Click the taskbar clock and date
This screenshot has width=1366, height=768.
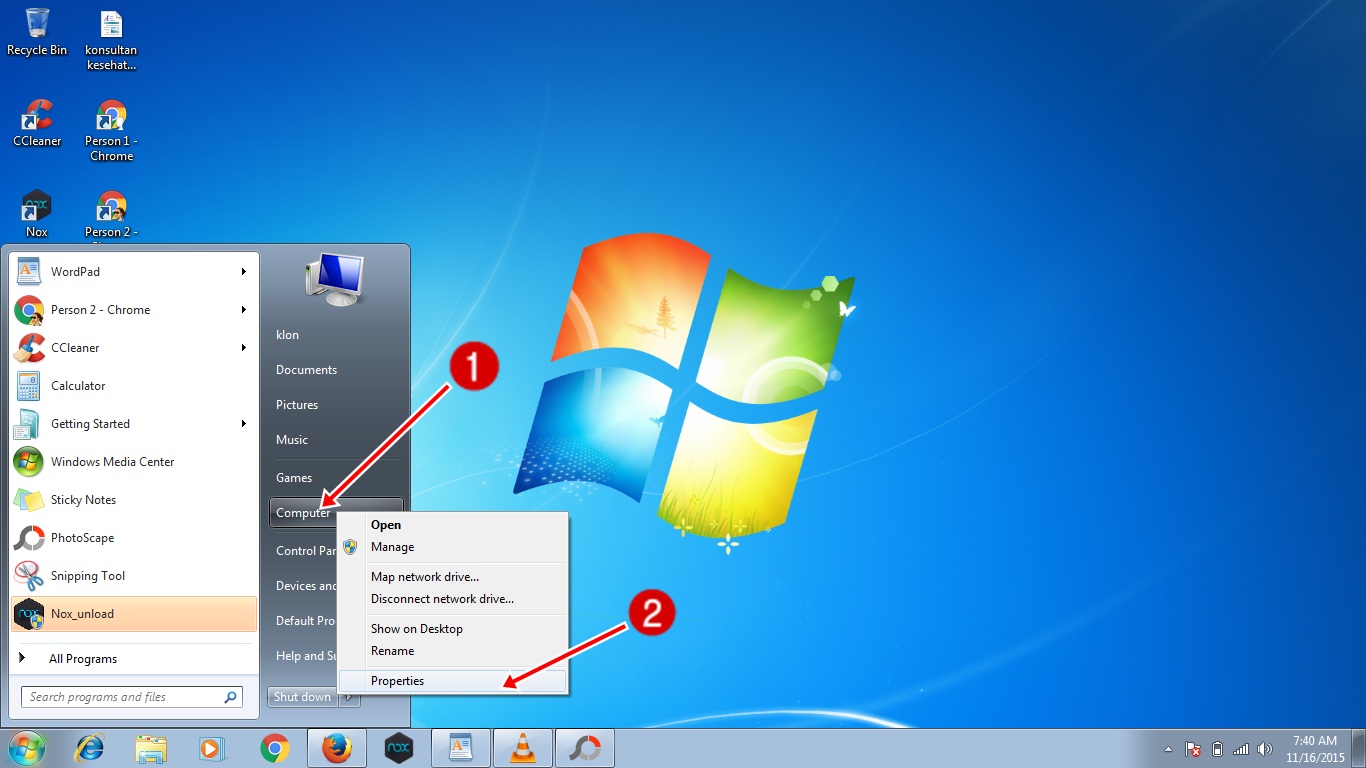pyautogui.click(x=1314, y=749)
